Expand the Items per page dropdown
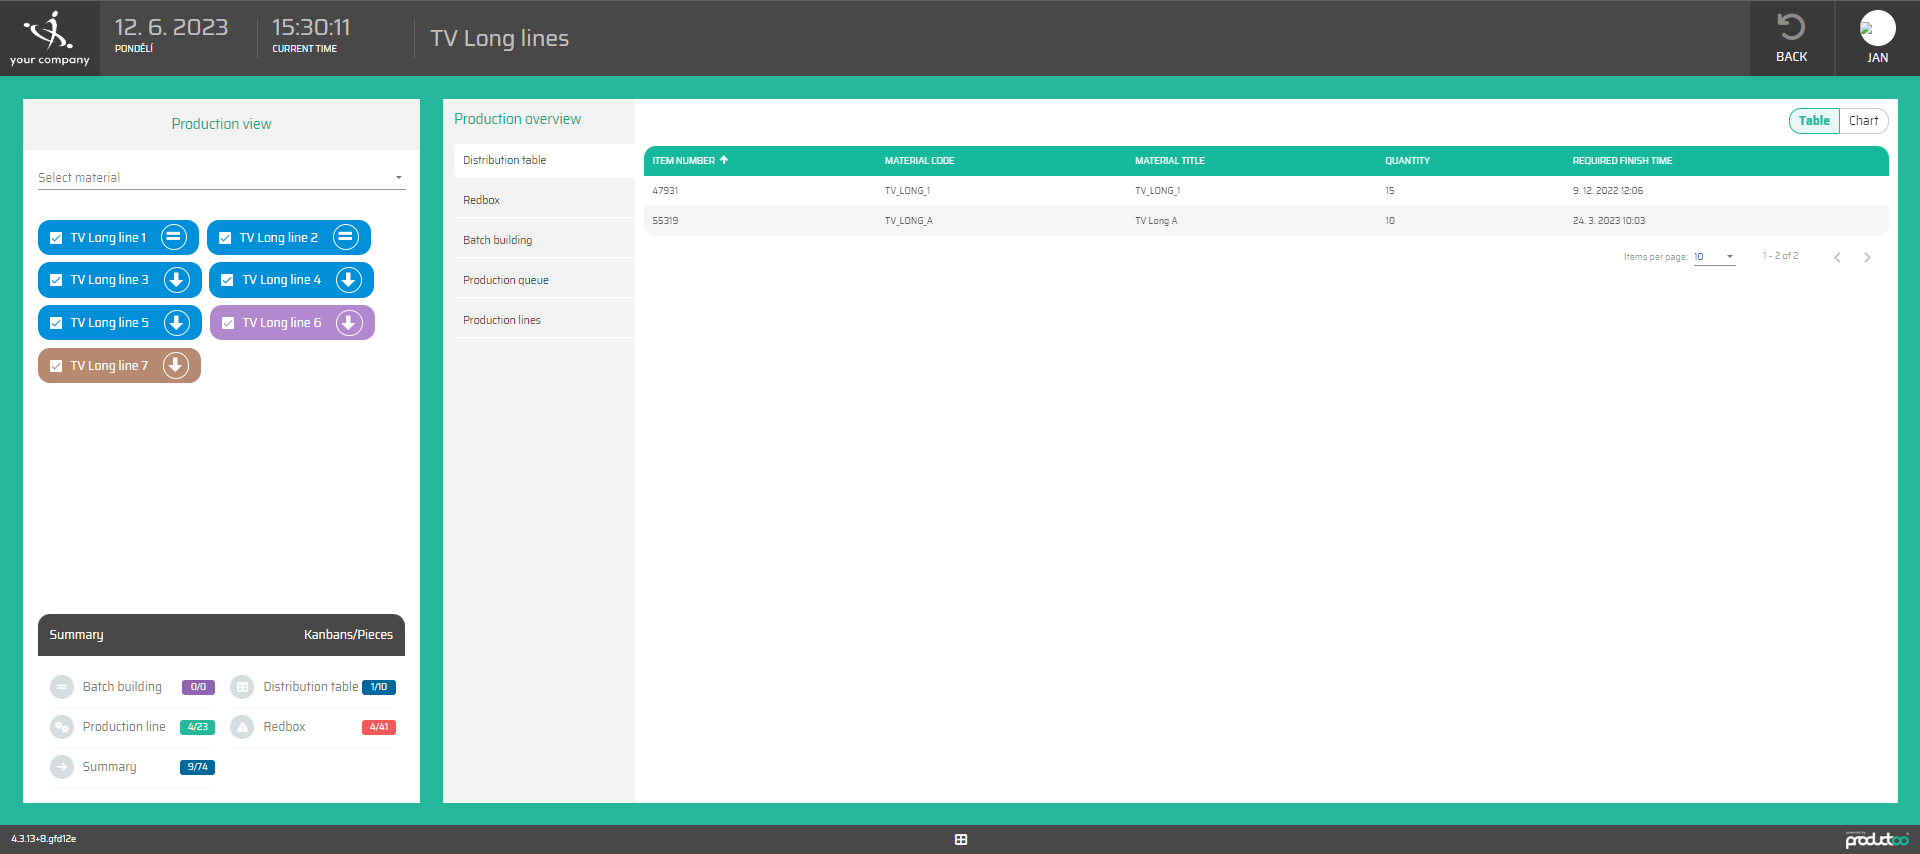The image size is (1920, 854). pos(1714,257)
